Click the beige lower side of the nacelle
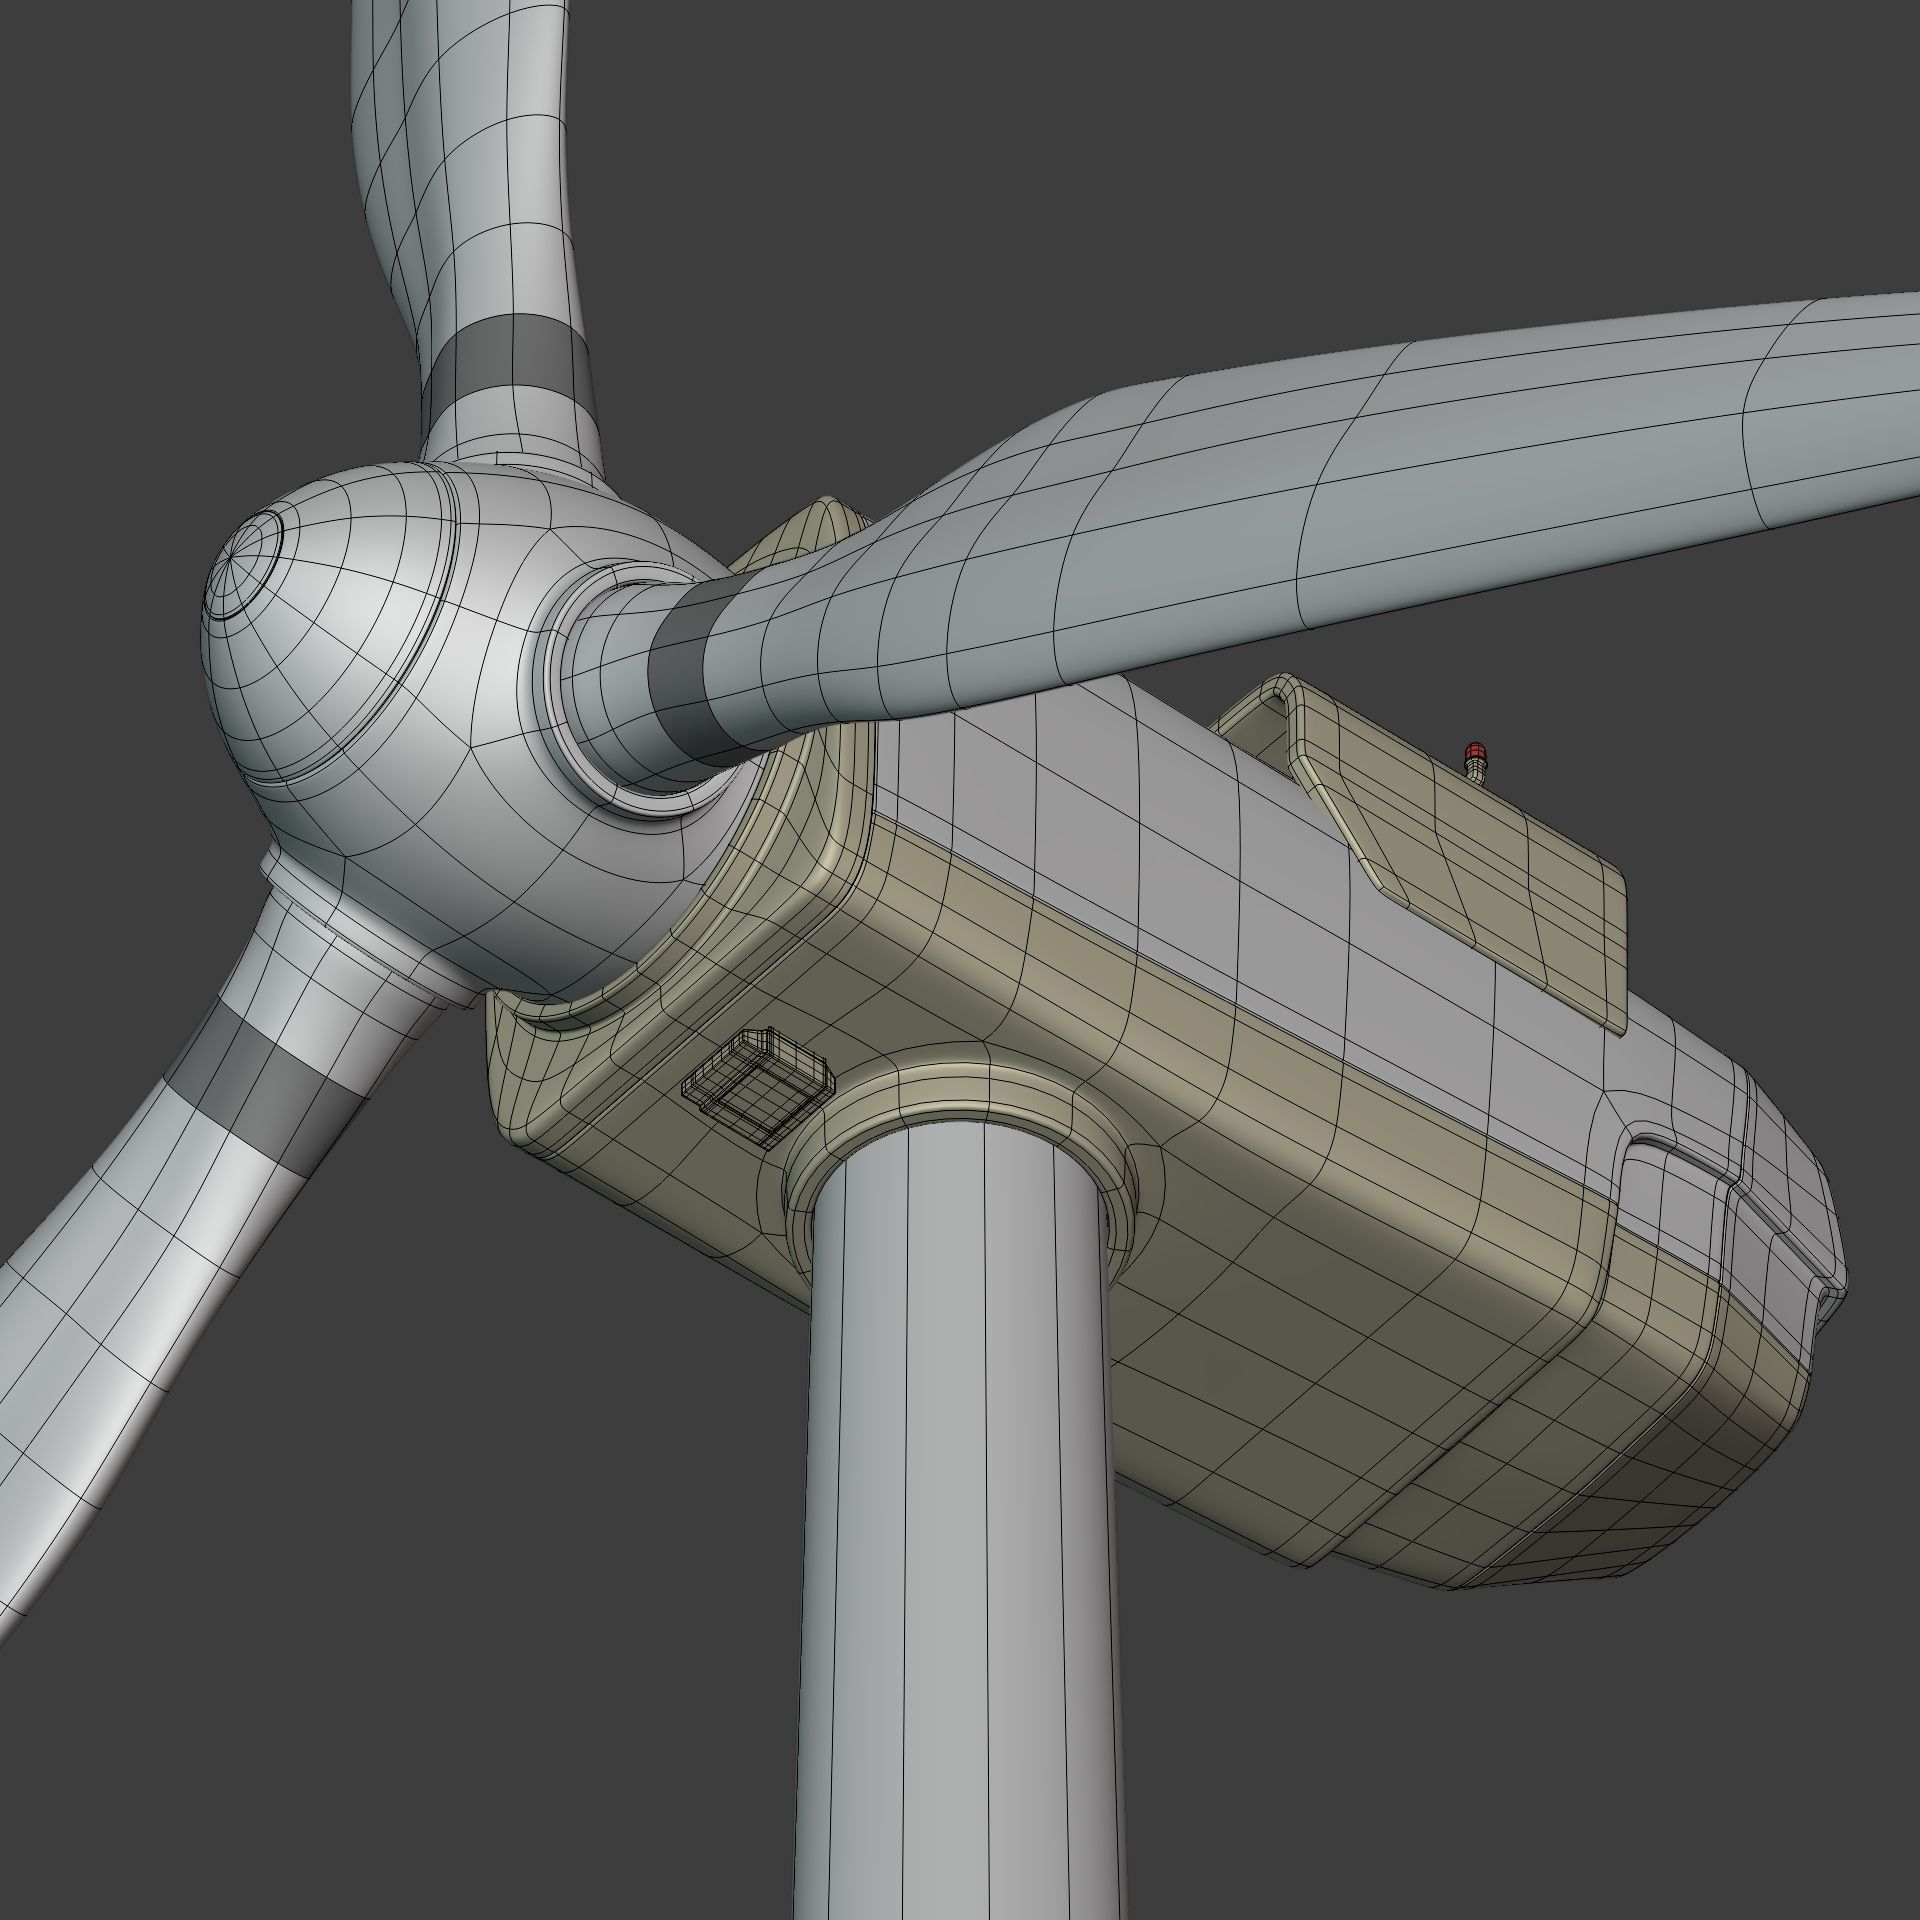This screenshot has width=1920, height=1920. (1300, 1250)
